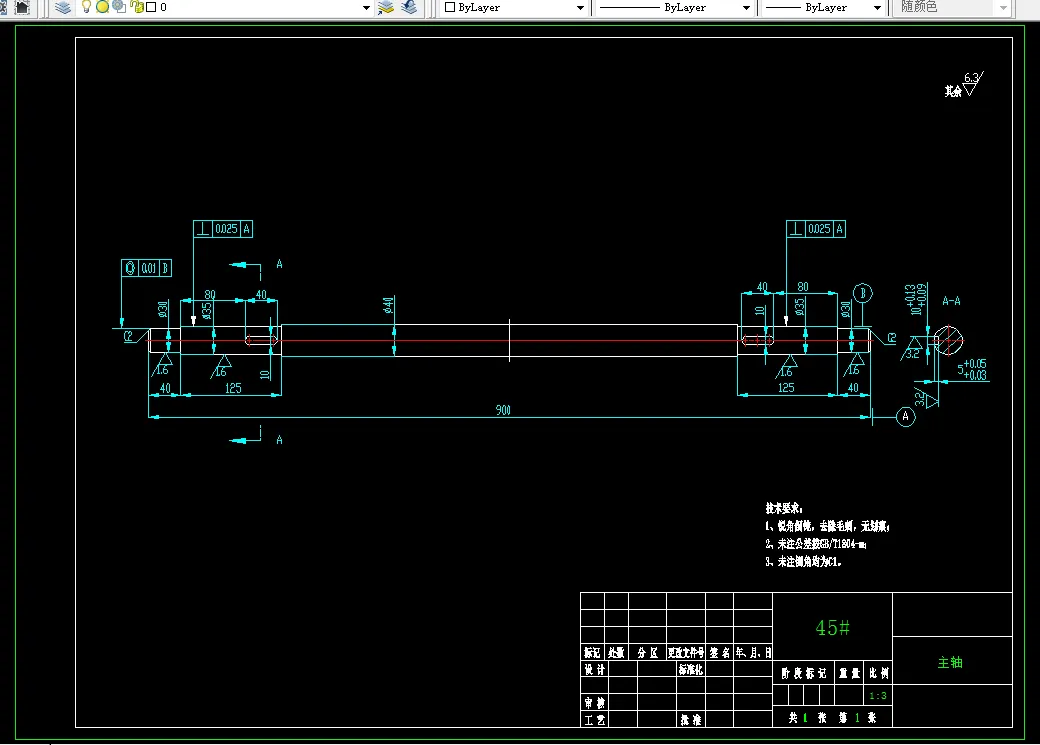This screenshot has height=745, width=1040.
Task: Make object's layer current icon
Action: [x=386, y=7]
